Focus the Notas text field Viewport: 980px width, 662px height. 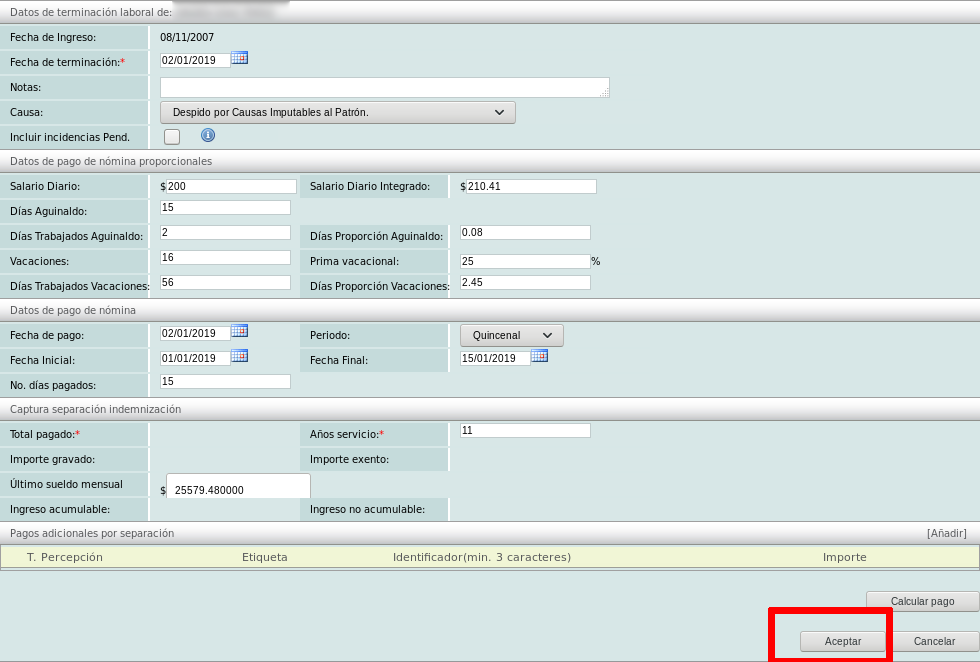coord(384,87)
